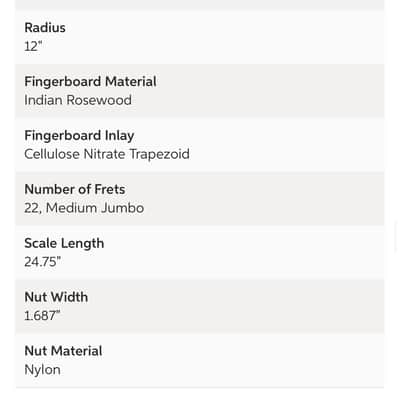Click the 24.75" scale length value
This screenshot has width=400, height=400.
click(42, 262)
